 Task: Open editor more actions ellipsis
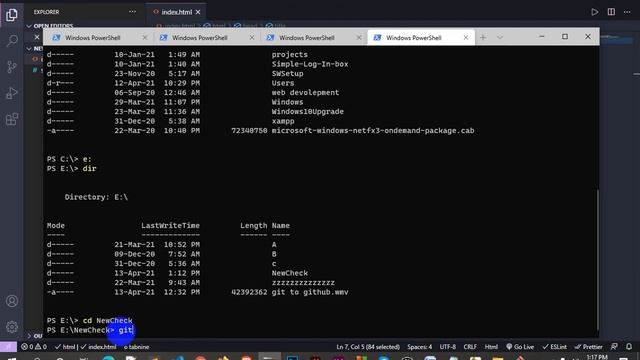(627, 12)
